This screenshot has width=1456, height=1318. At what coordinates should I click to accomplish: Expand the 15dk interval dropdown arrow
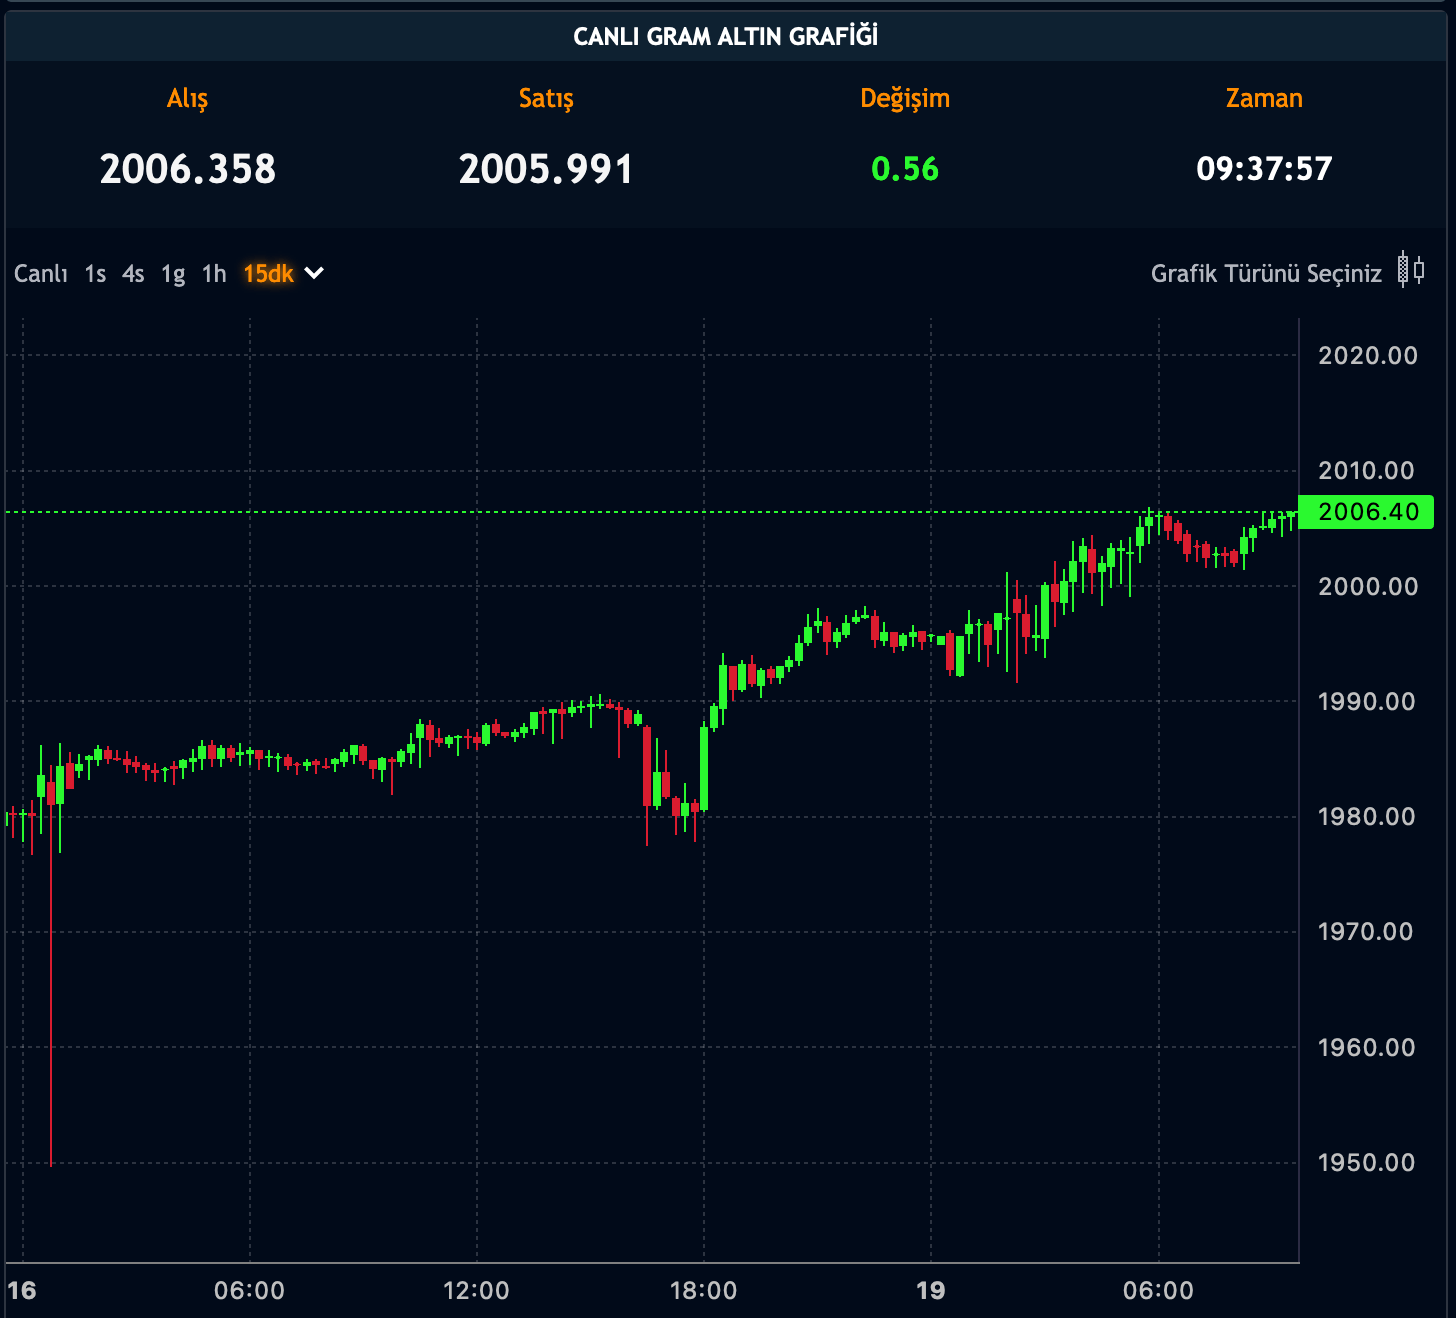point(314,273)
